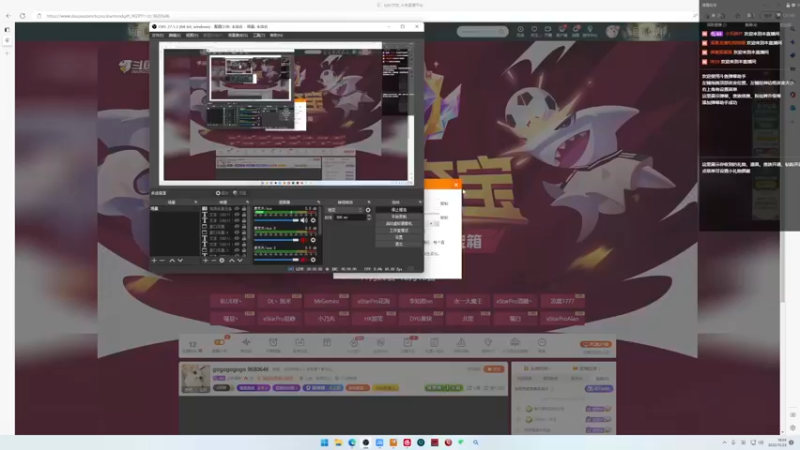Open the second (Edit) menu in OBS menu bar
800x450 pixels.
coord(174,35)
